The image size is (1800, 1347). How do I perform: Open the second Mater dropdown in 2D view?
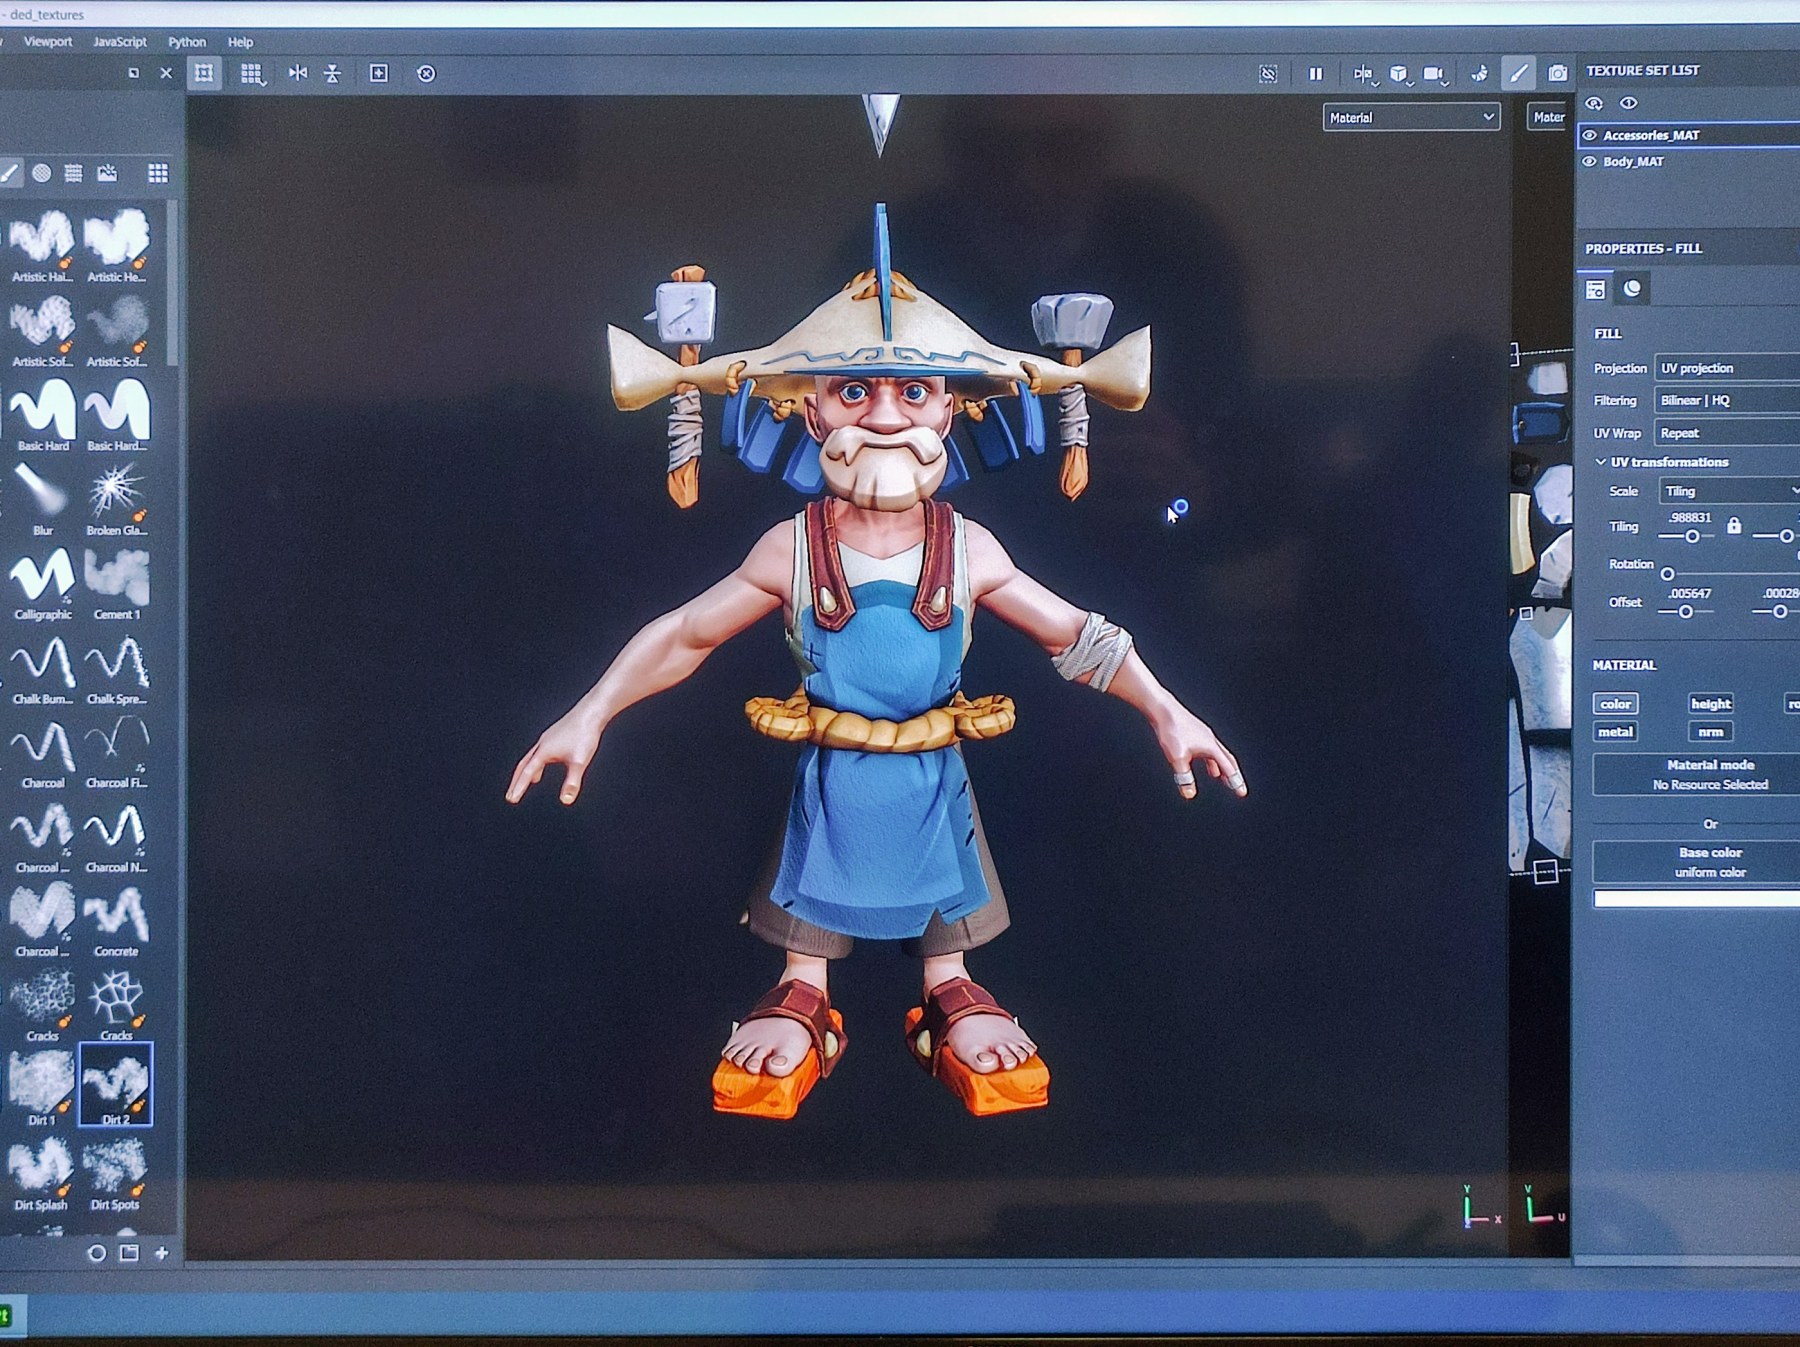click(x=1548, y=118)
